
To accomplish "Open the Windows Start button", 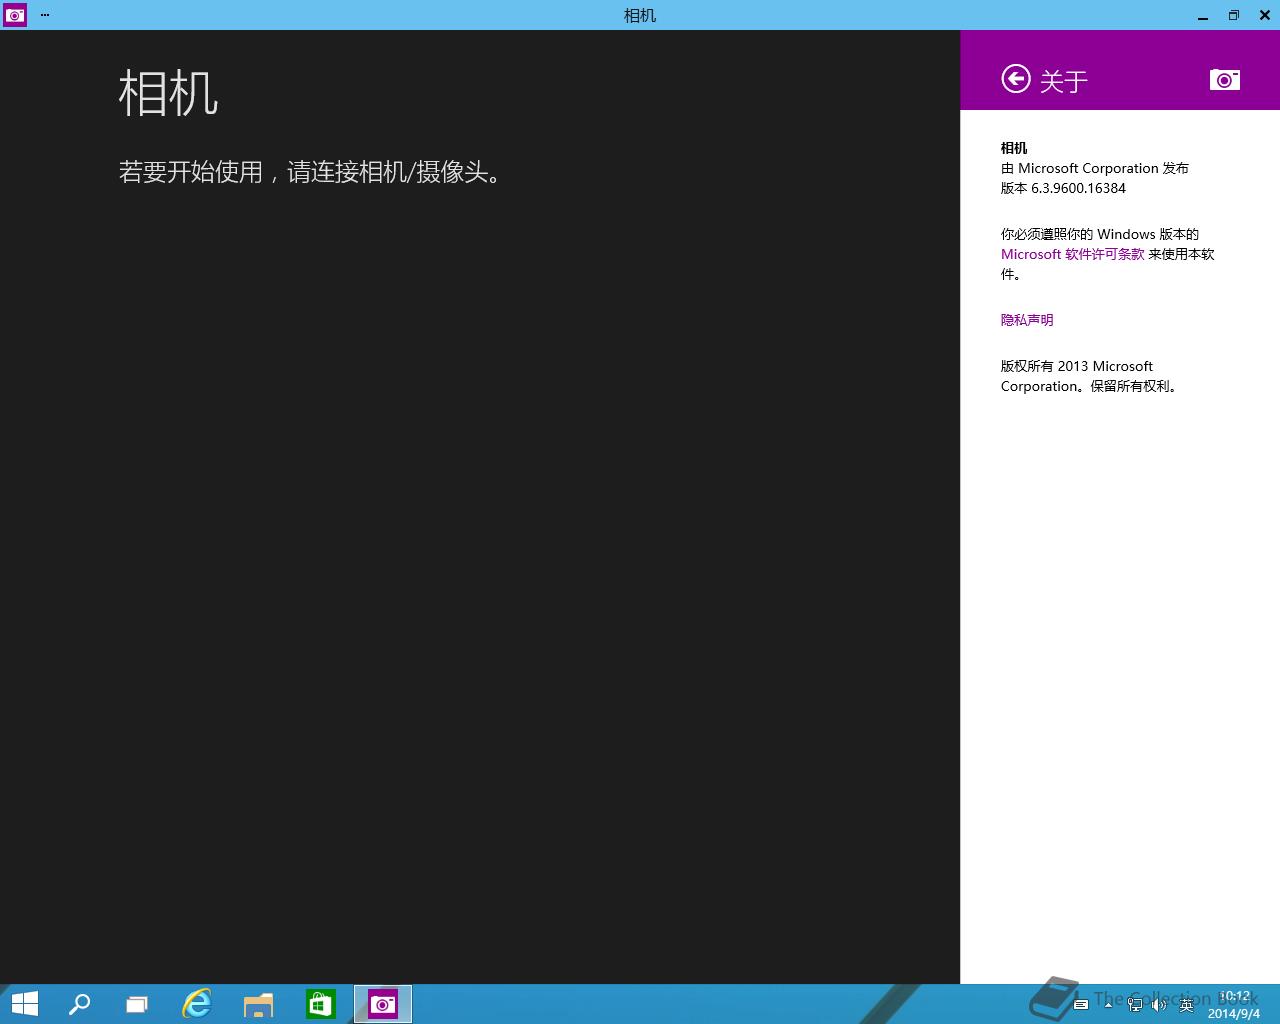I will pos(25,1004).
